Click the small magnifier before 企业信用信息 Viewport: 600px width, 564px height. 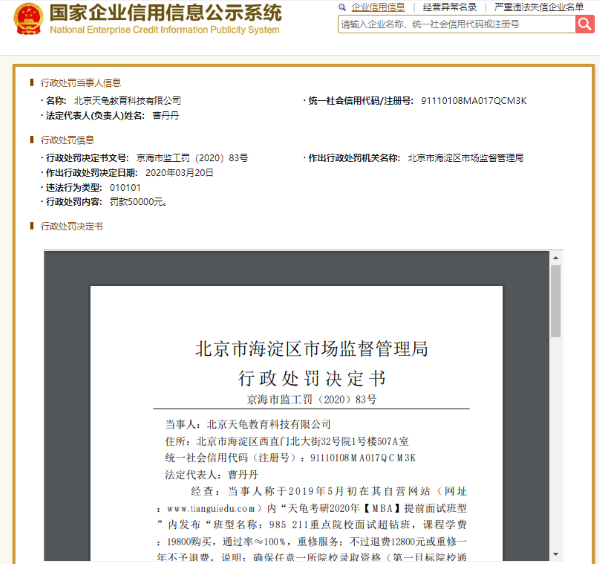(x=342, y=7)
